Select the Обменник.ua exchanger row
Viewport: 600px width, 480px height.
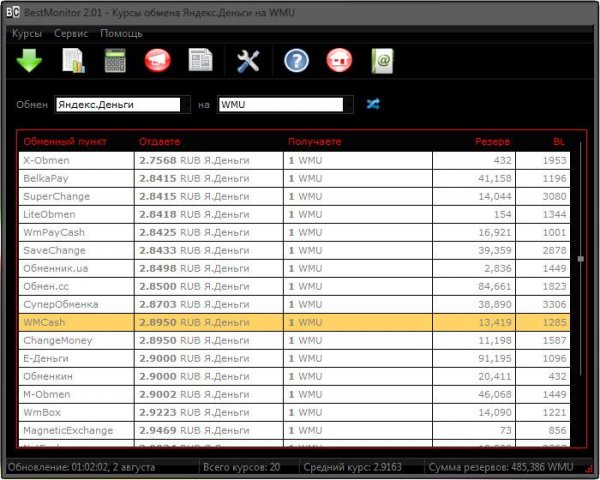[x=294, y=268]
